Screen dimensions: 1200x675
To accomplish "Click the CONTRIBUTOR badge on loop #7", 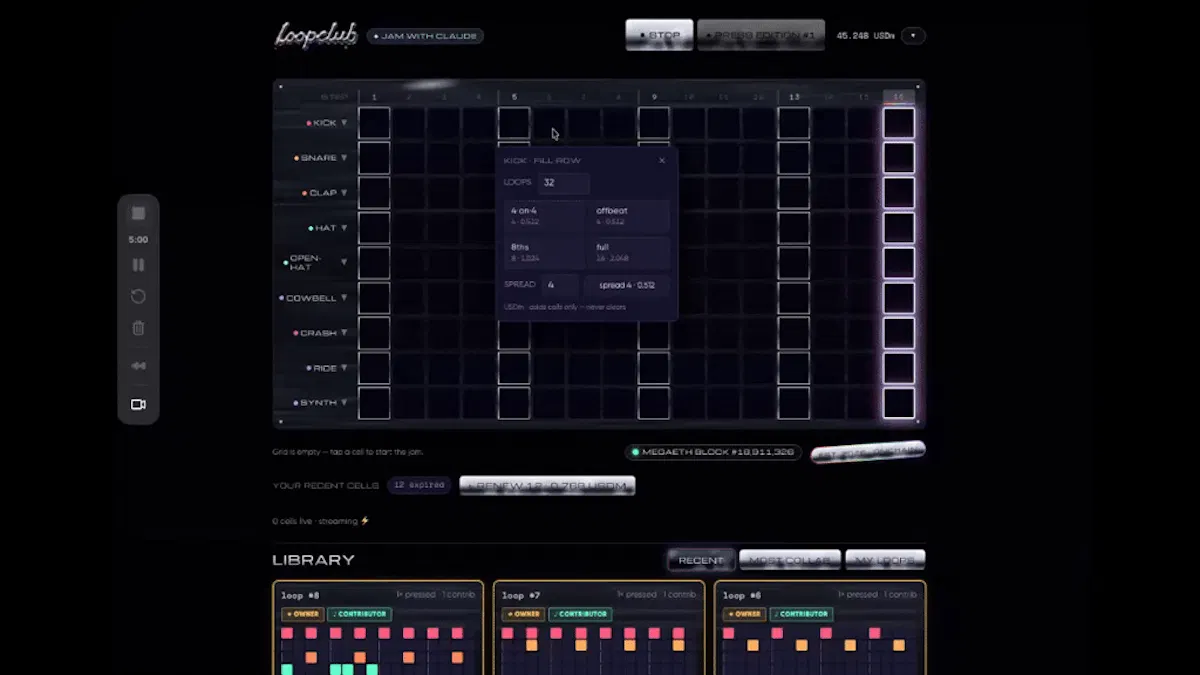I will [580, 614].
